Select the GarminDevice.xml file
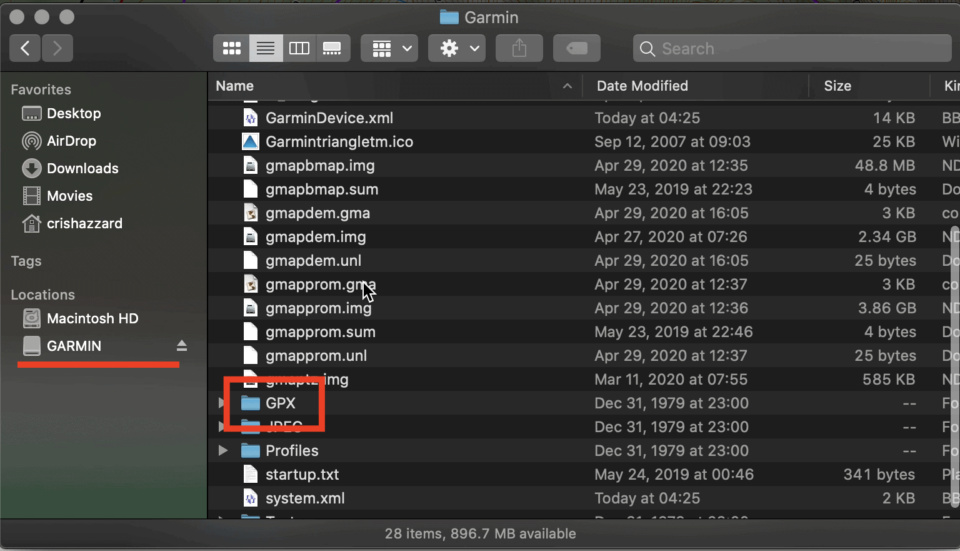Screen dimensions: 960x551 coord(328,117)
